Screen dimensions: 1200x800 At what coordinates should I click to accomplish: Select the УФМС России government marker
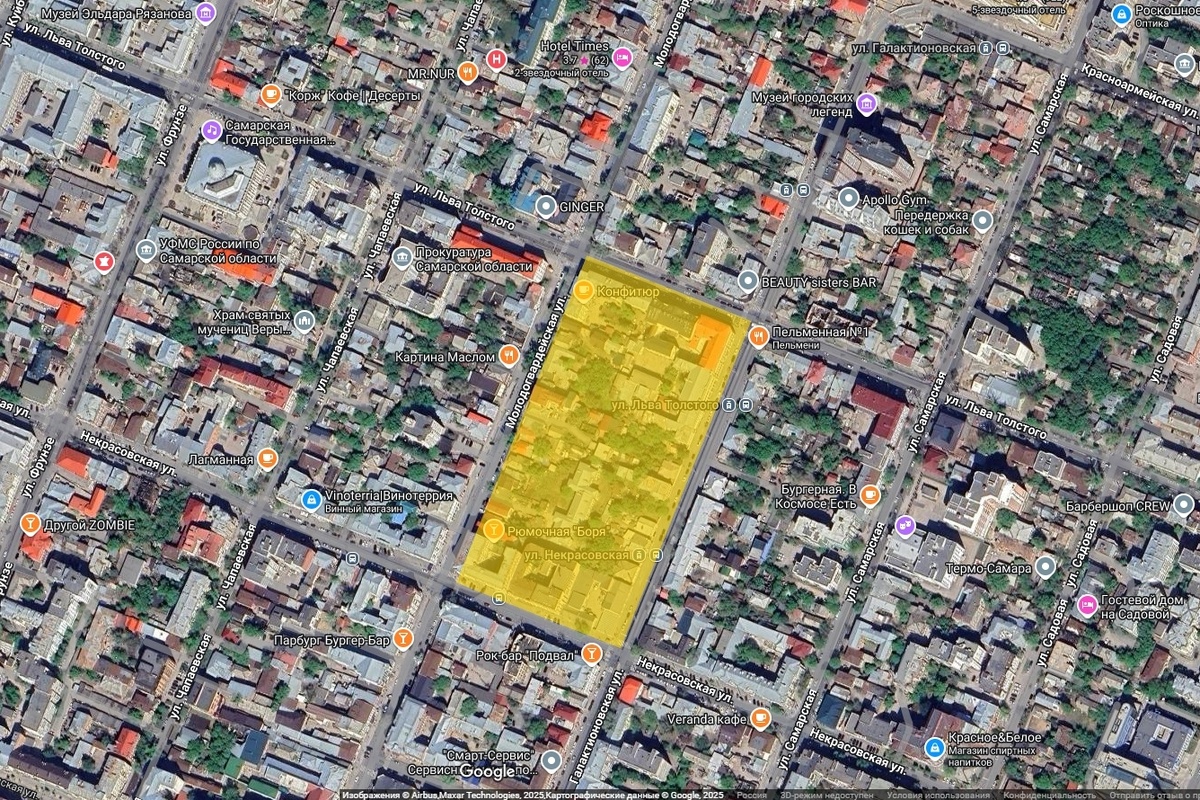pyautogui.click(x=146, y=250)
